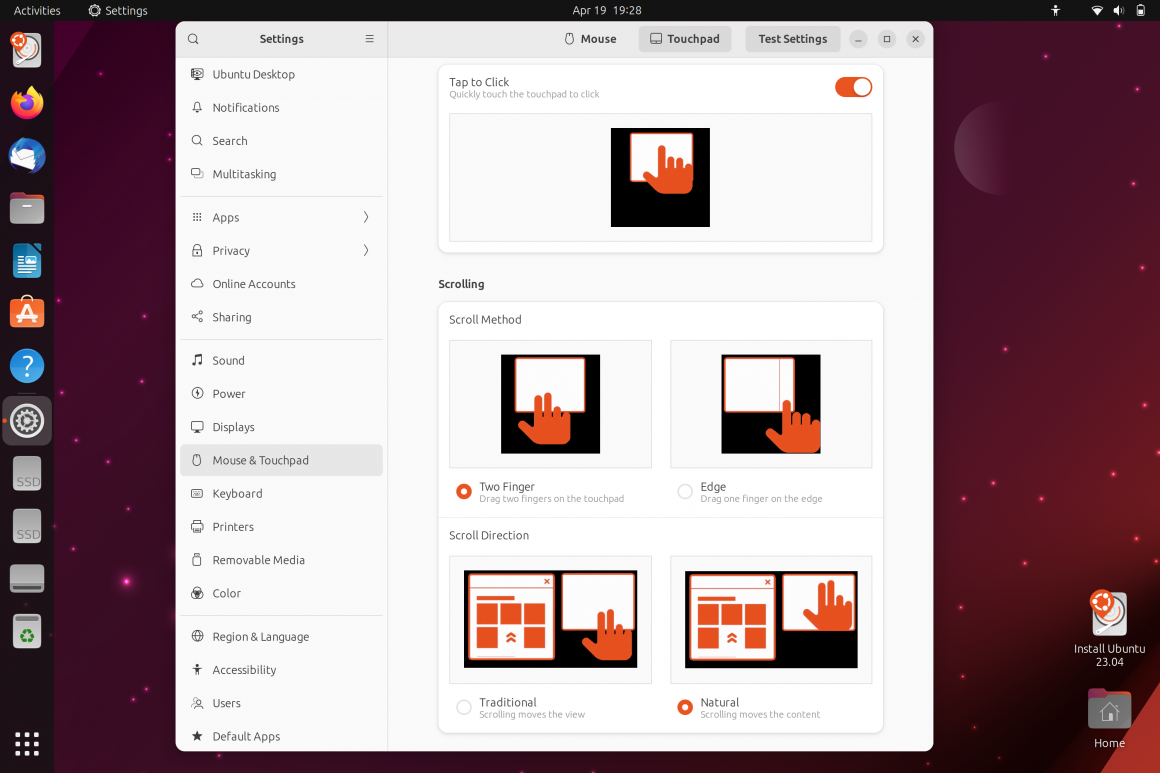Viewport: 1160px width, 773px height.
Task: Open the Color settings panel
Action: pyautogui.click(x=228, y=593)
